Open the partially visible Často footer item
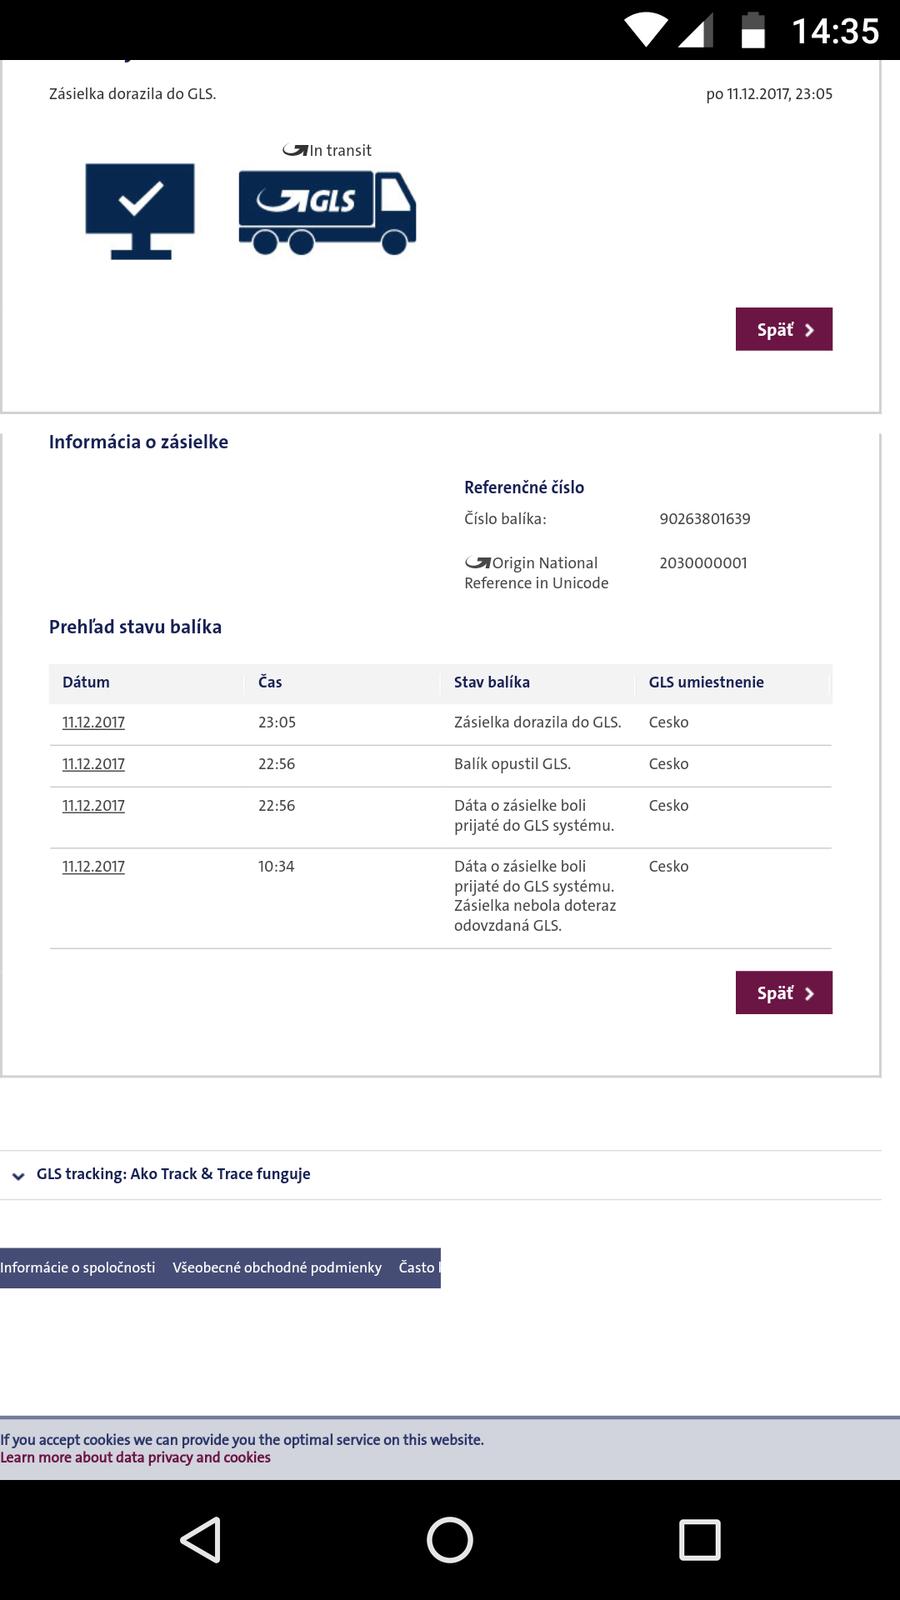This screenshot has width=900, height=1600. (x=418, y=1267)
